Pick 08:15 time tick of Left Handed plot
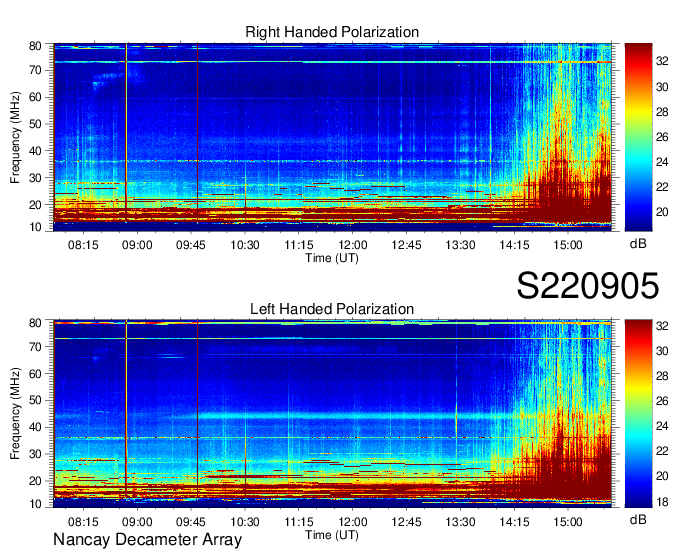 coord(83,521)
